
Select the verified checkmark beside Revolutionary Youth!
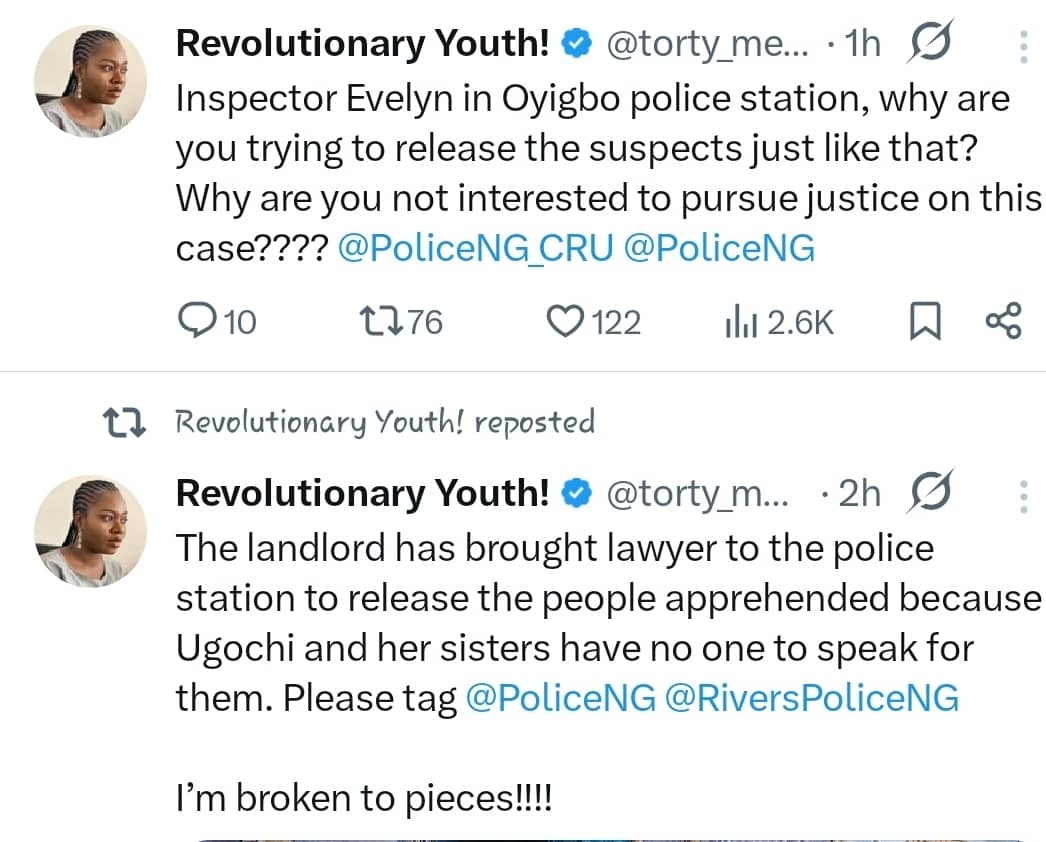(x=575, y=42)
